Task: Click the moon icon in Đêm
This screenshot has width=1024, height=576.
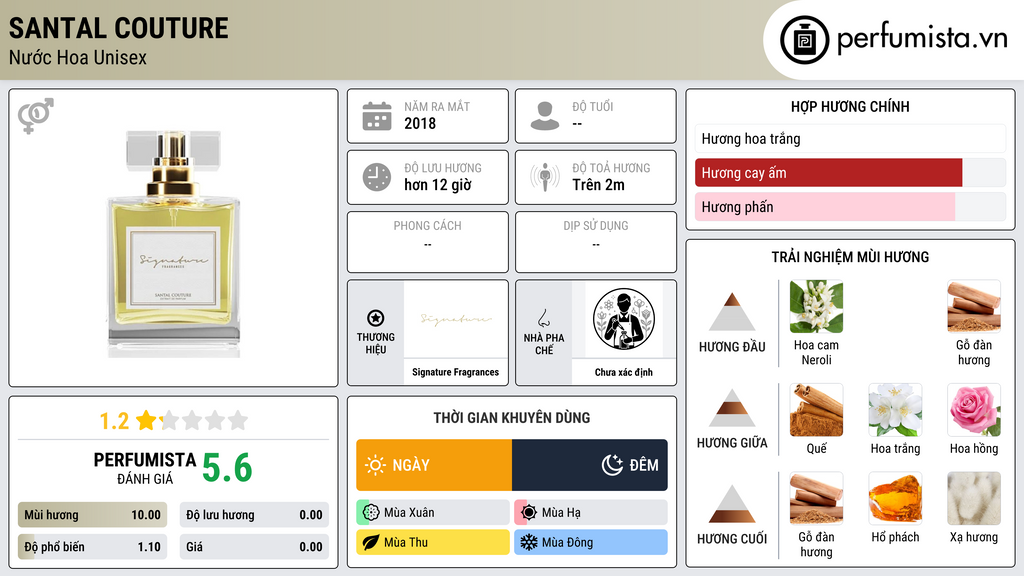Action: tap(612, 465)
